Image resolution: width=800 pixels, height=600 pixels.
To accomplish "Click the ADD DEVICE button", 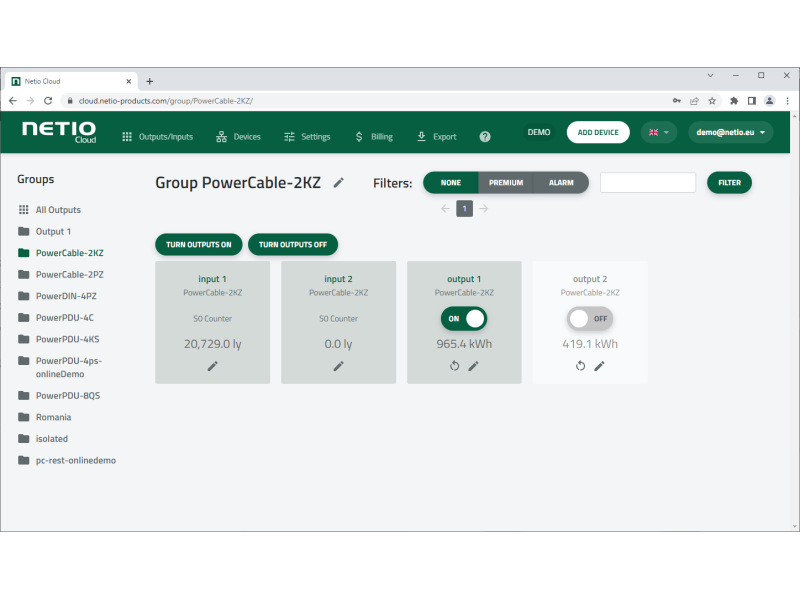I will (x=598, y=132).
